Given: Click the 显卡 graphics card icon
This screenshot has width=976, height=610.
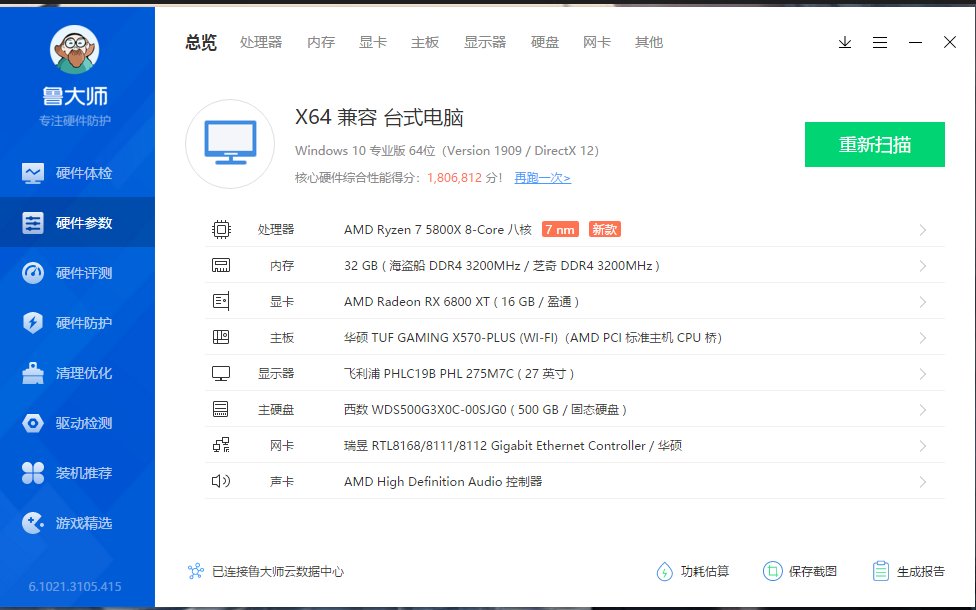Looking at the screenshot, I should coord(221,302).
